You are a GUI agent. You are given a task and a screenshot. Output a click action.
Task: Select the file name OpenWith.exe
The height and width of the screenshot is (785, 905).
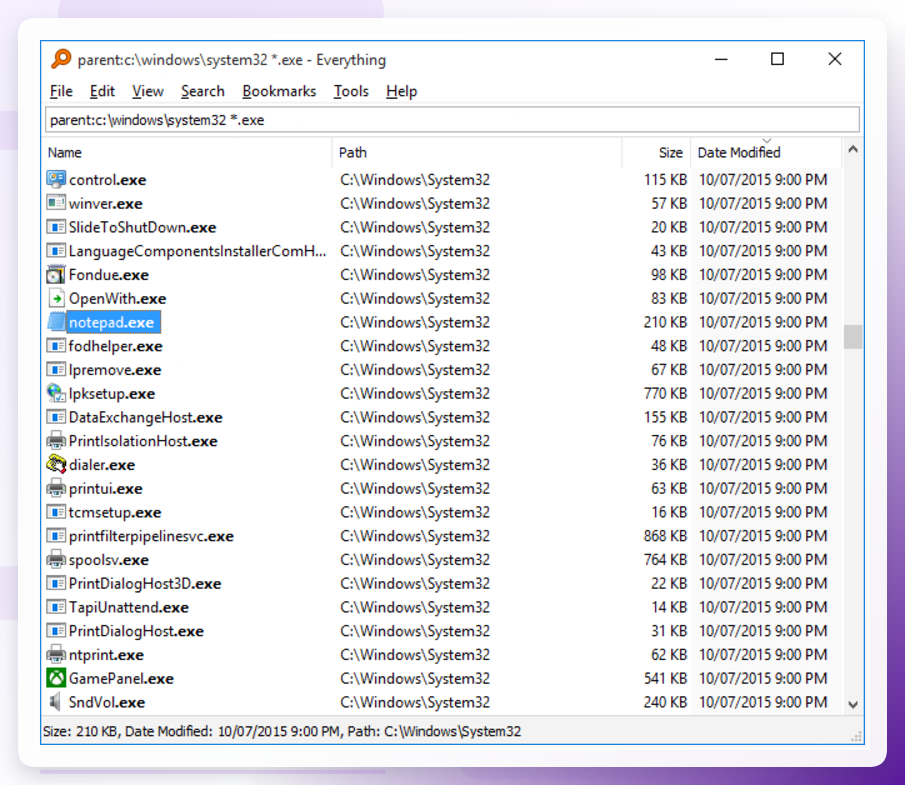118,298
